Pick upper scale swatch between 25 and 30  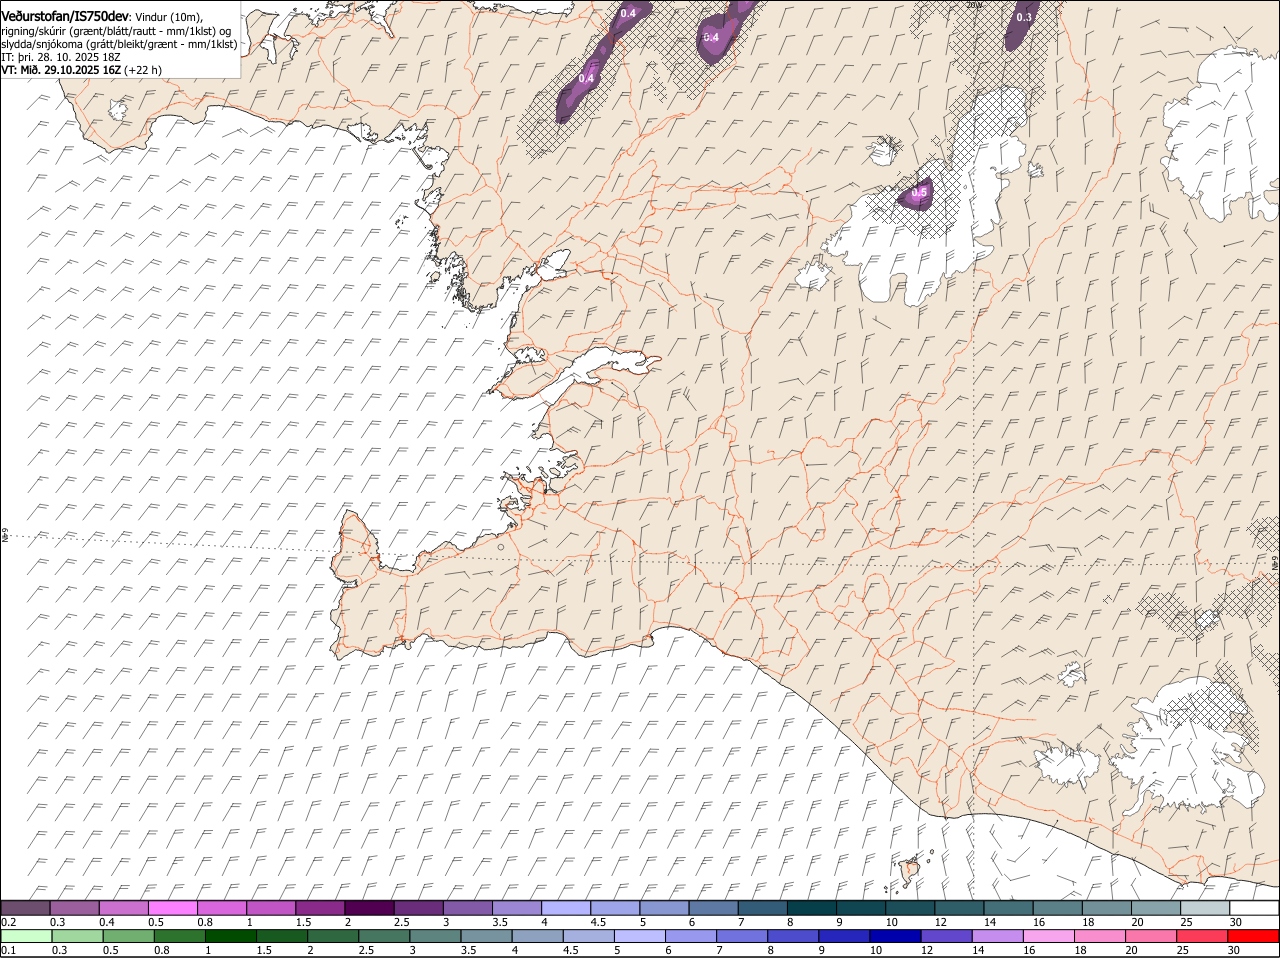(1205, 908)
